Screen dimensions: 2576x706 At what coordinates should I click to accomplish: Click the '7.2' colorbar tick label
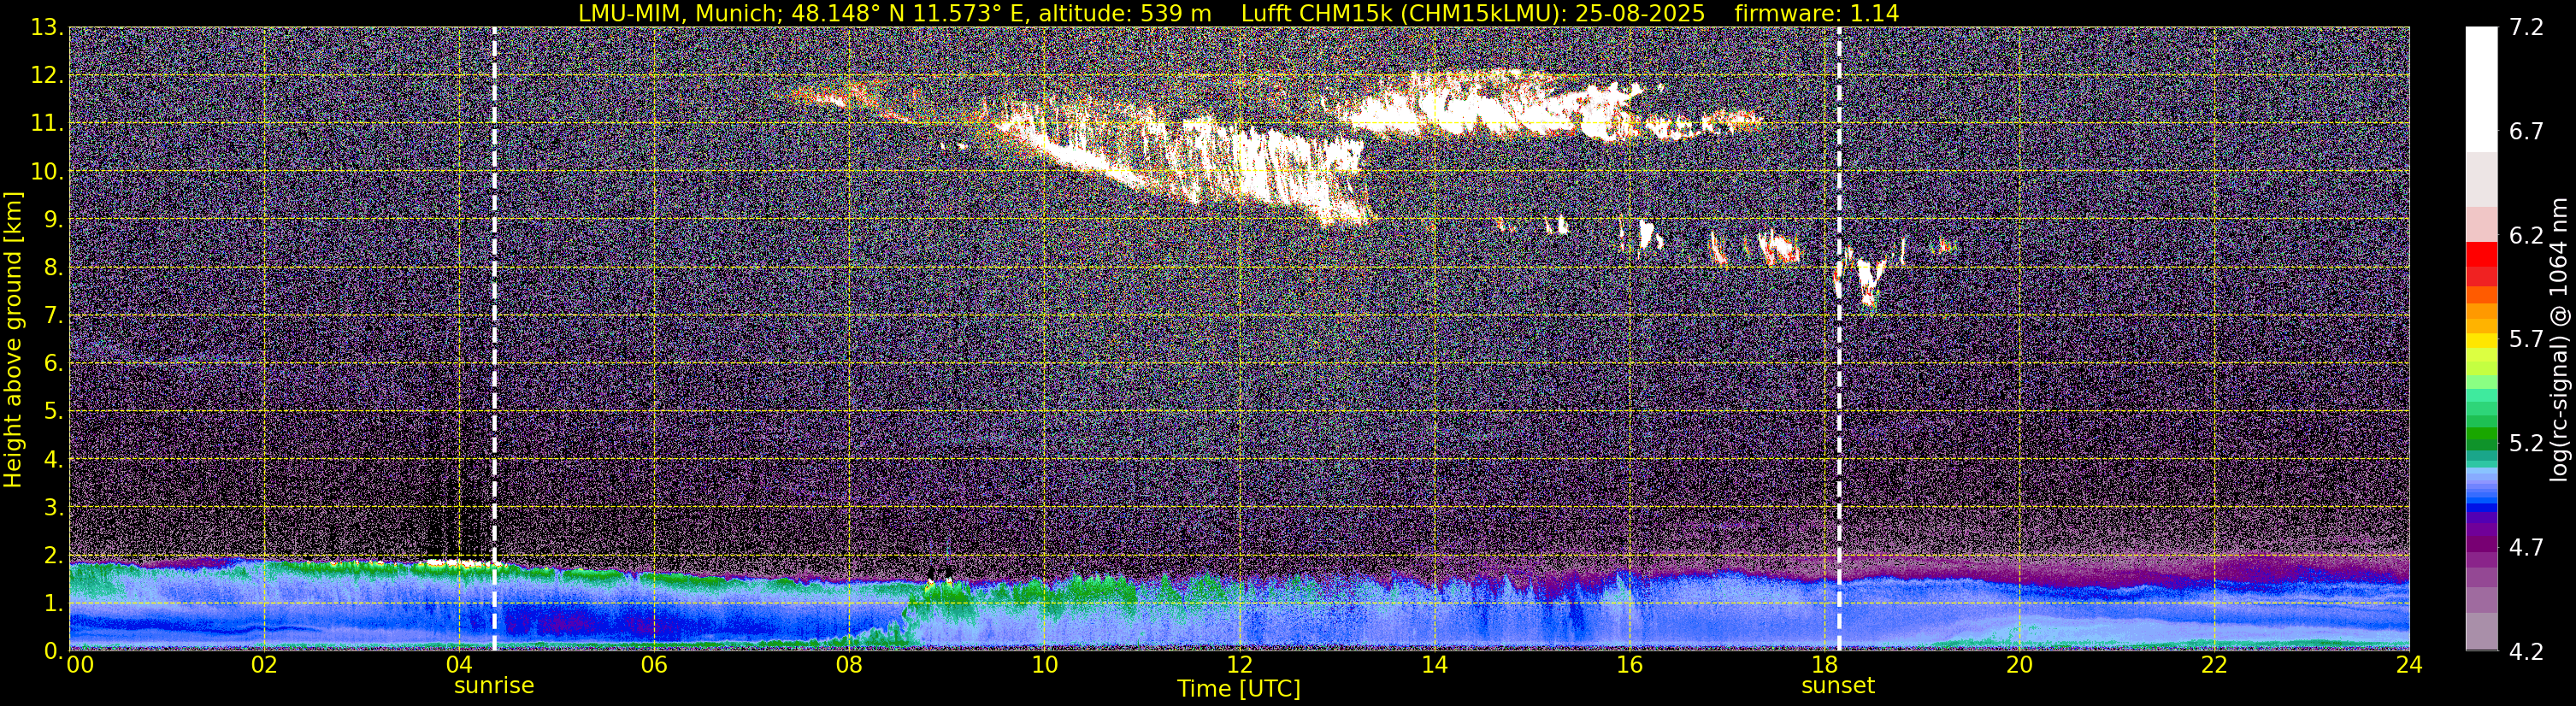pyautogui.click(x=2526, y=28)
